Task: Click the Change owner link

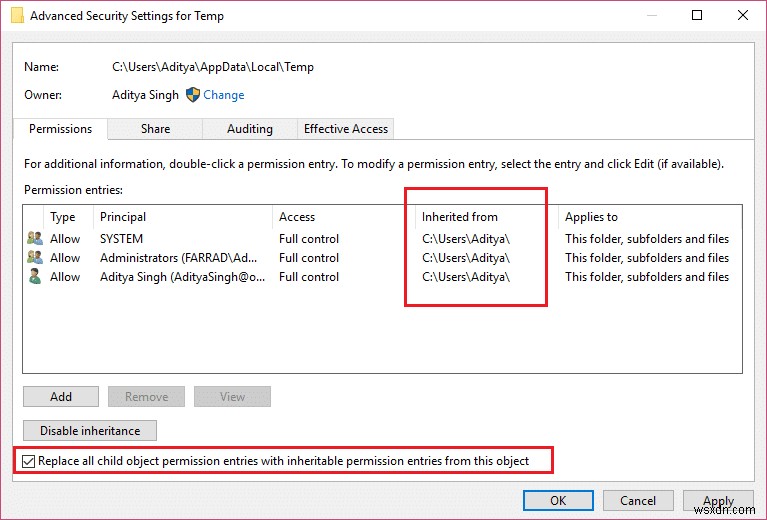Action: coord(224,95)
